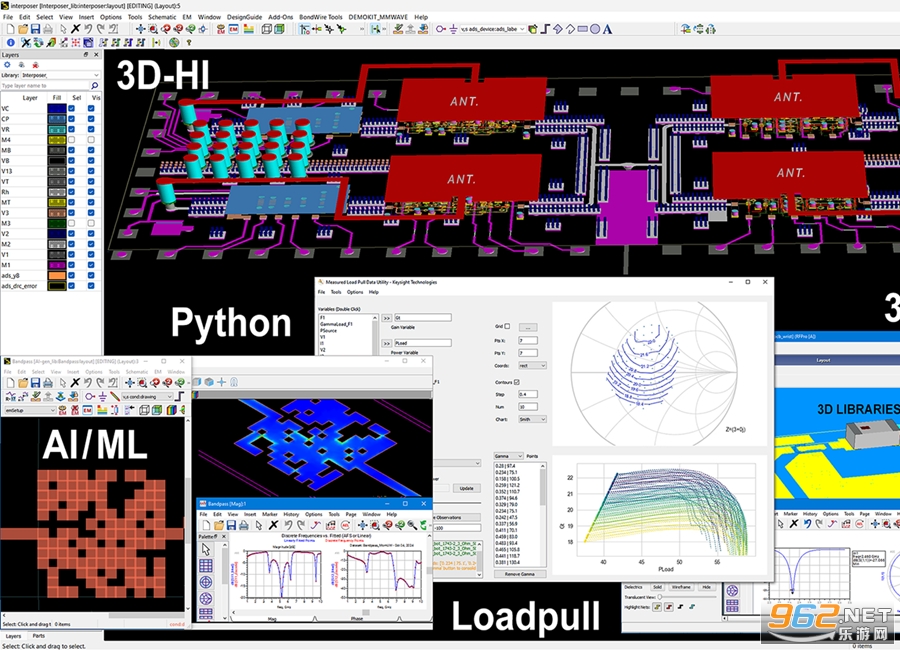The image size is (900, 650).
Task: Open the BondWire Tools menu
Action: tap(321, 17)
